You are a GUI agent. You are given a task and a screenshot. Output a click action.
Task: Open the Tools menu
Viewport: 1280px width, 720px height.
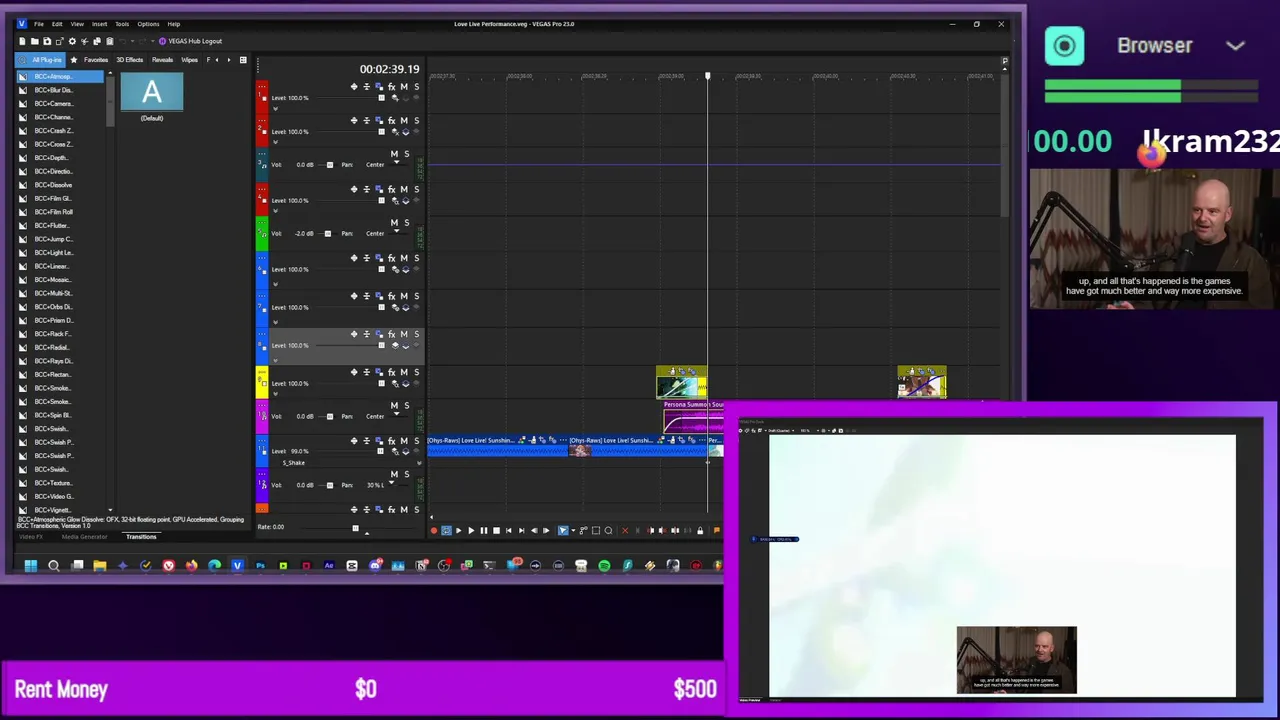pyautogui.click(x=122, y=24)
